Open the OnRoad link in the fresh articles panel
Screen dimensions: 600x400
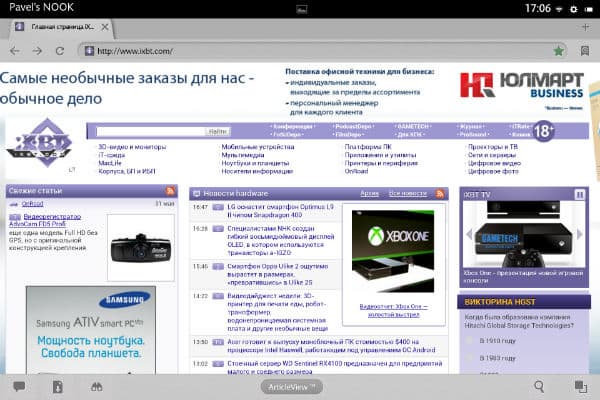(32, 204)
